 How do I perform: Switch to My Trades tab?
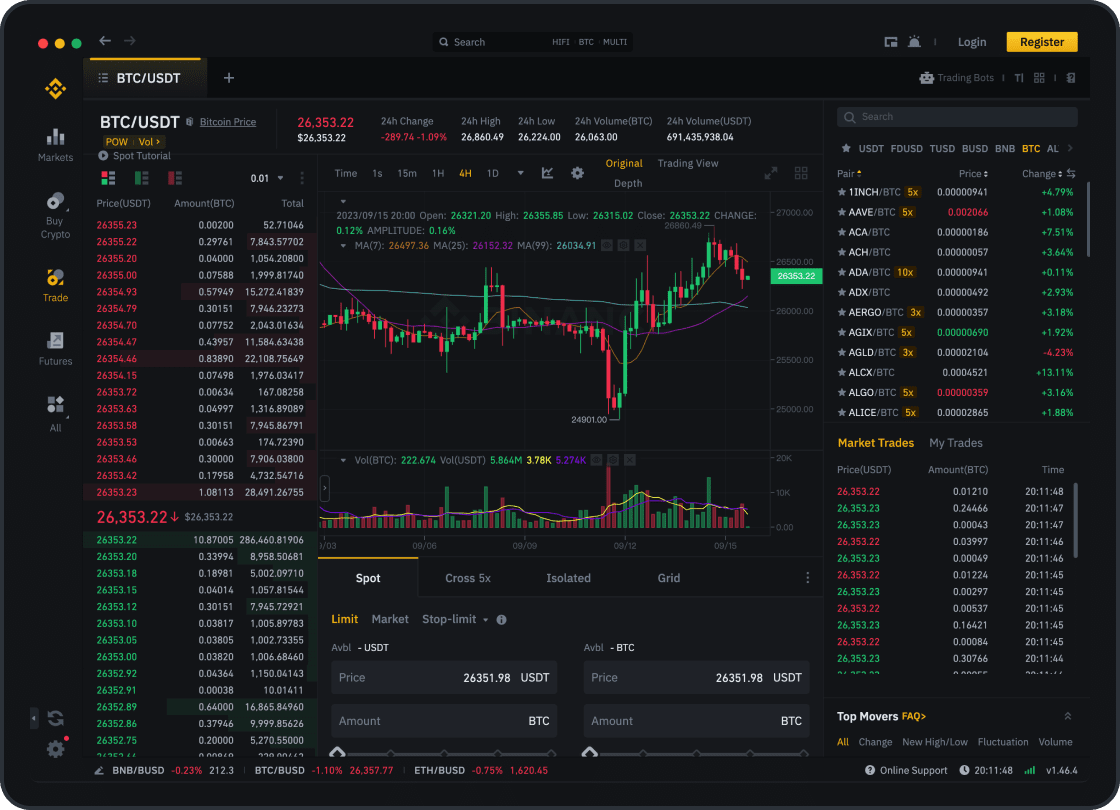955,443
